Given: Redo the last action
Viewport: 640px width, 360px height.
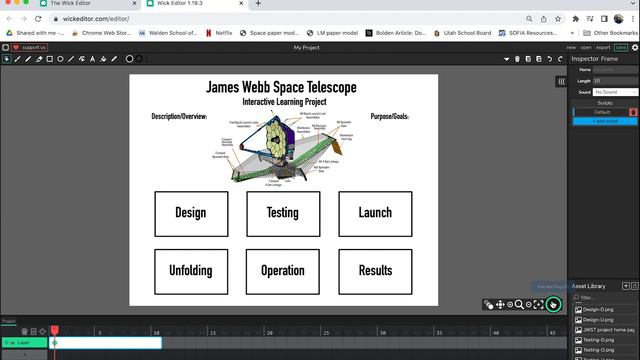Looking at the screenshot, I should point(560,59).
